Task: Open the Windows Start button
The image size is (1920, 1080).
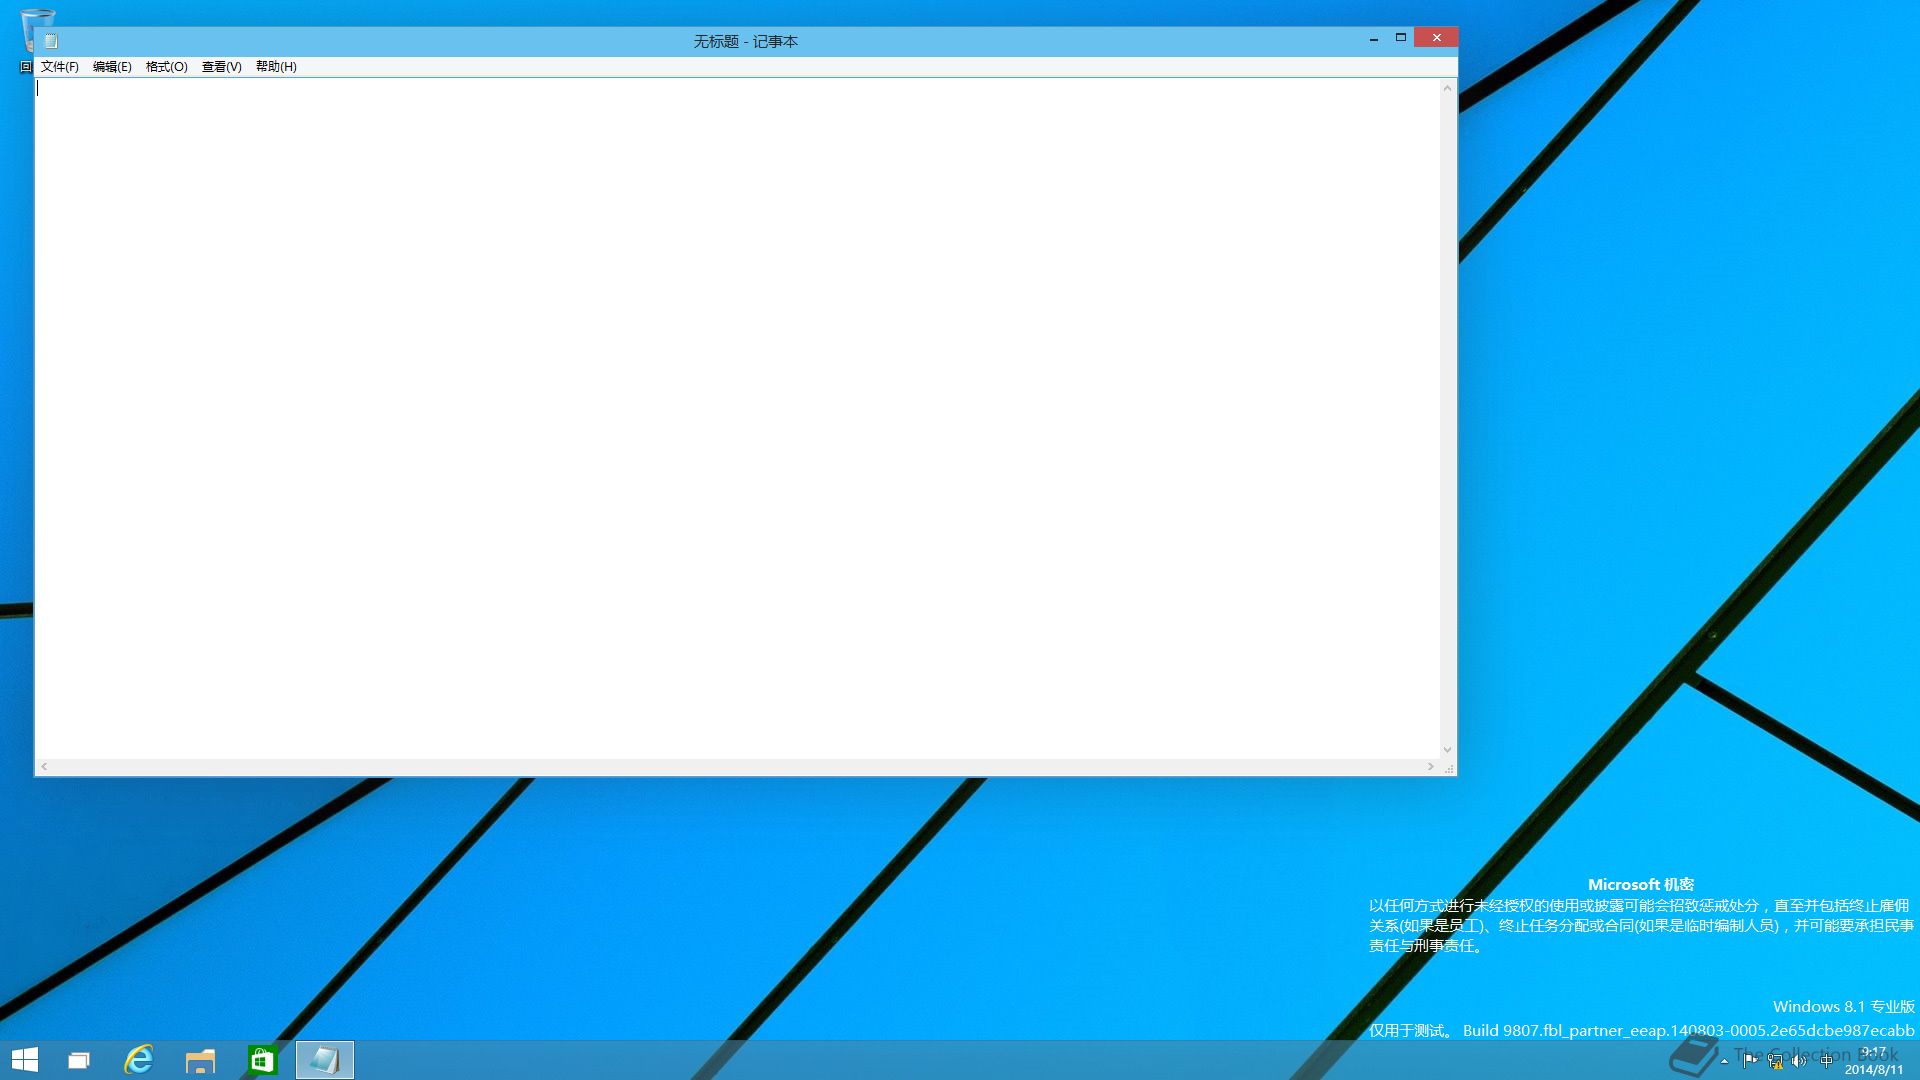Action: (x=25, y=1060)
